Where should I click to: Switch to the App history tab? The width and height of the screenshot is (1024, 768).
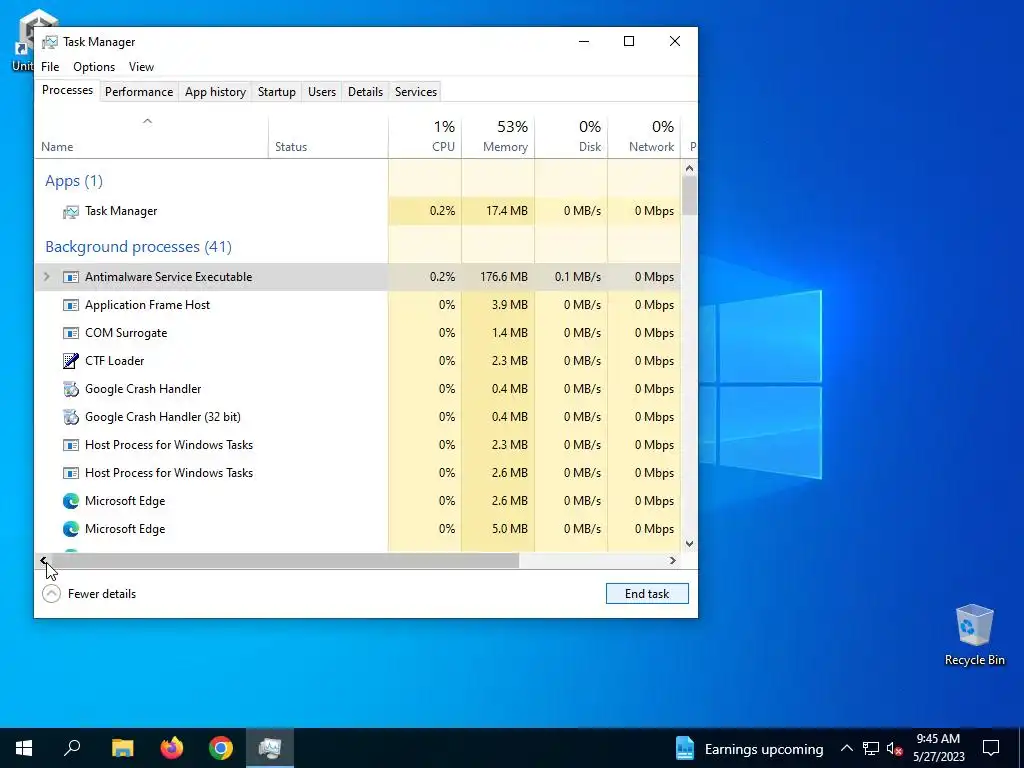click(x=216, y=92)
